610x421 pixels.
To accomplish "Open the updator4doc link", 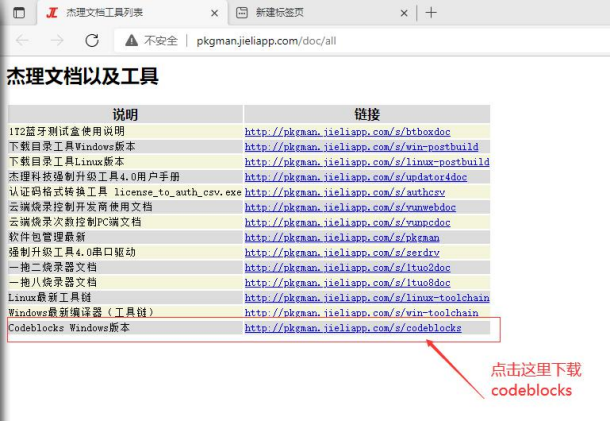I will (356, 177).
